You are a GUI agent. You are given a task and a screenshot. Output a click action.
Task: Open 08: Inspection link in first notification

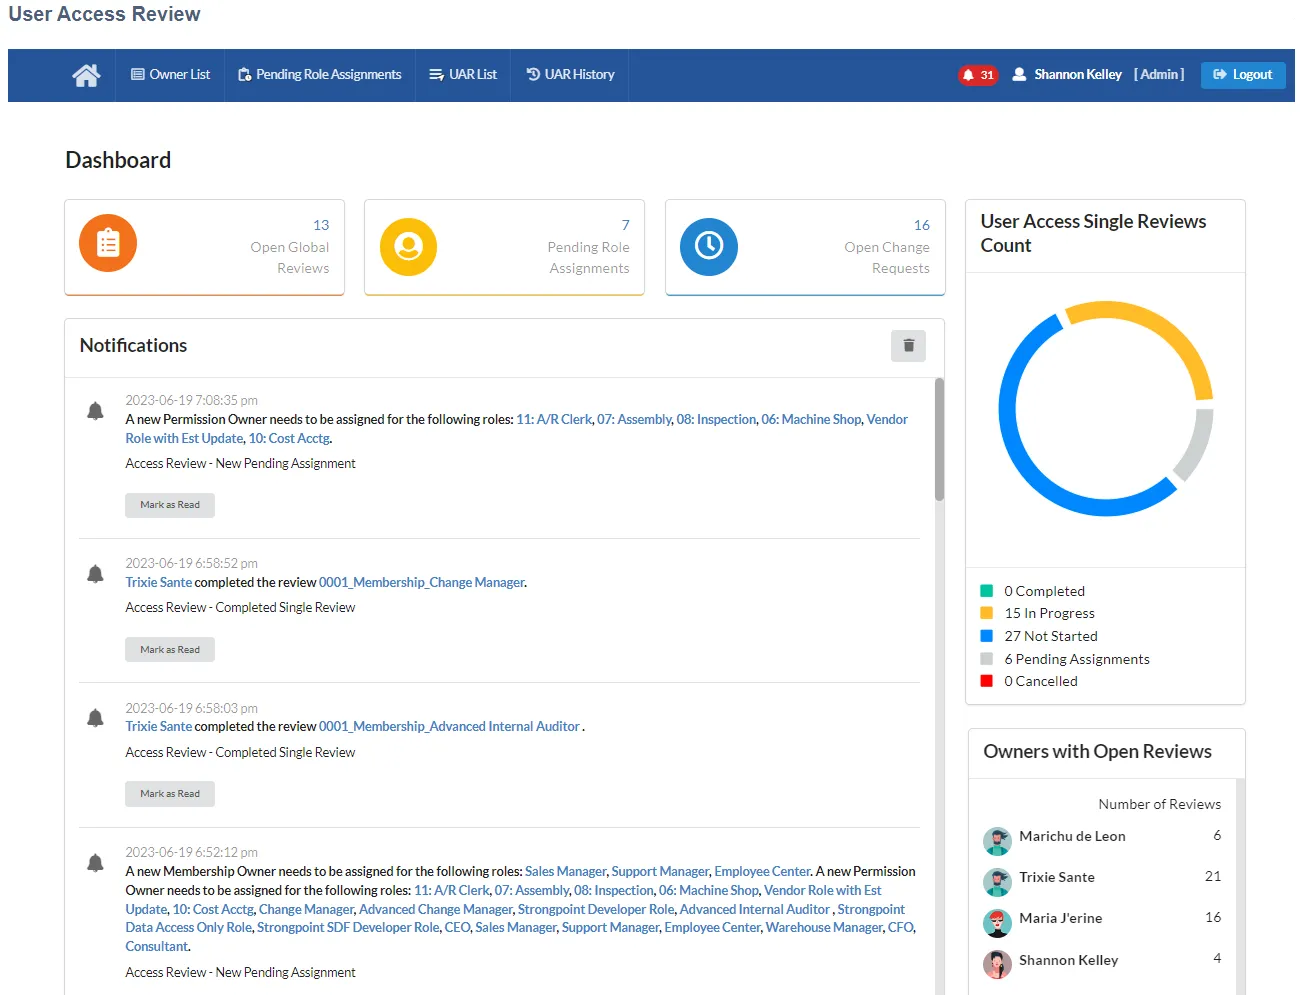[716, 419]
